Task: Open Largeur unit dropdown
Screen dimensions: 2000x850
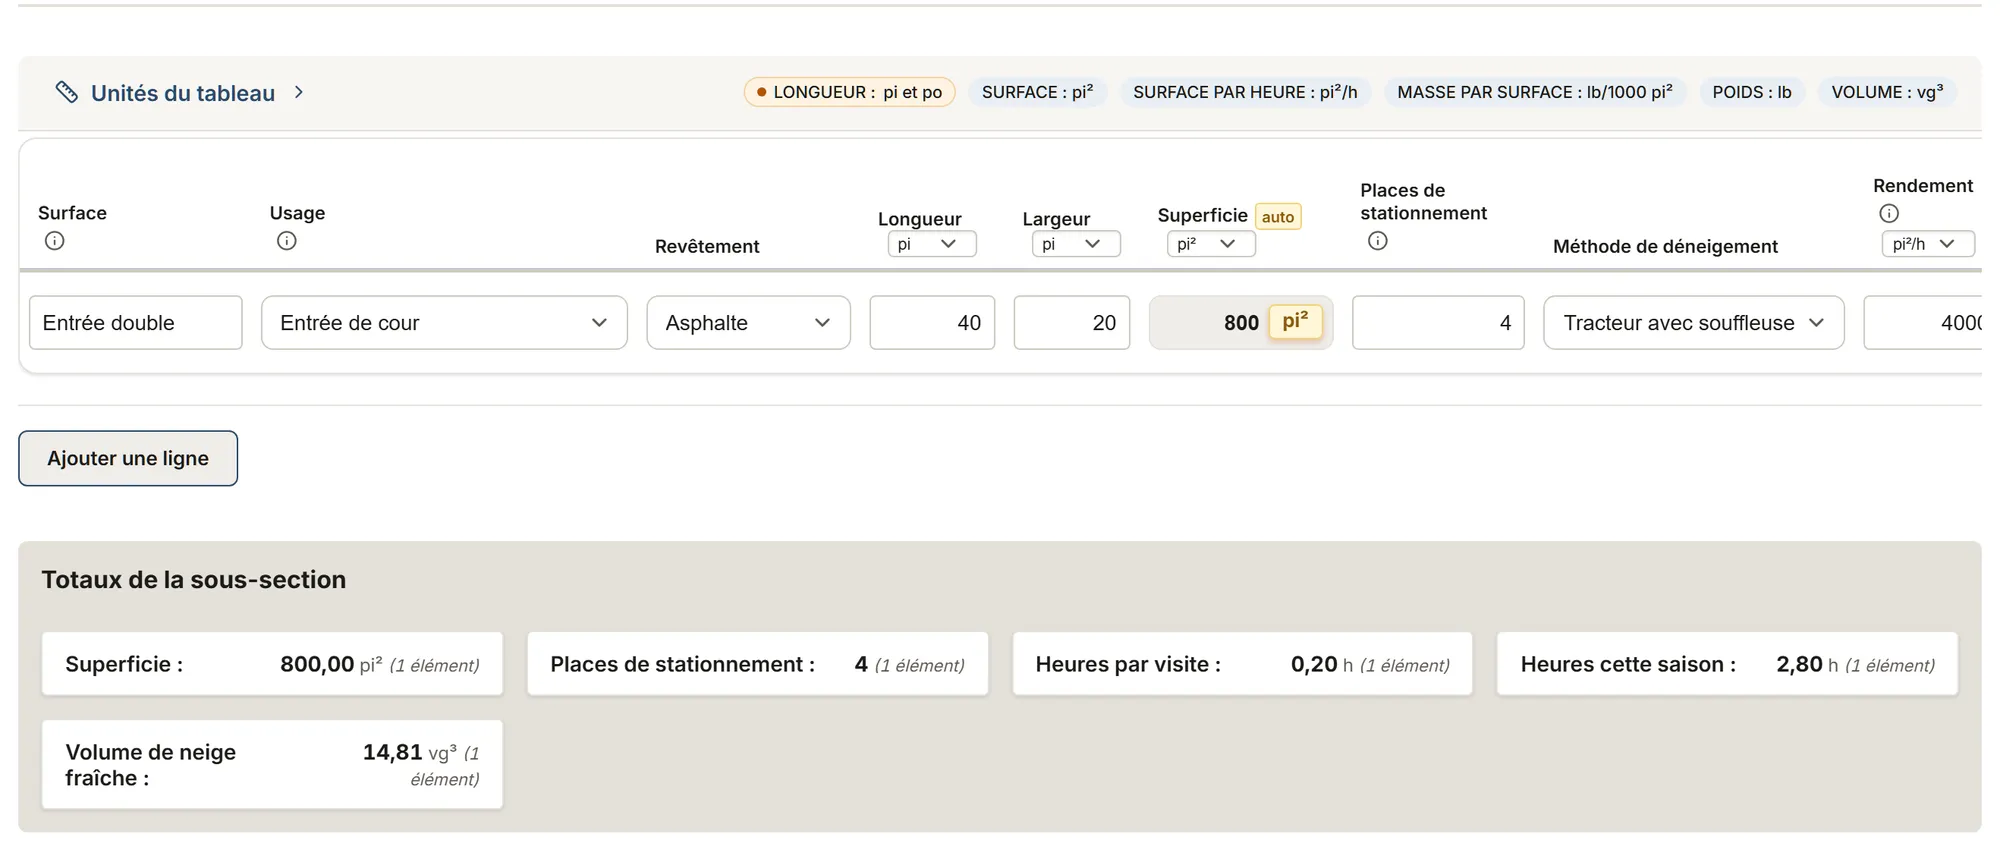Action: pyautogui.click(x=1076, y=244)
